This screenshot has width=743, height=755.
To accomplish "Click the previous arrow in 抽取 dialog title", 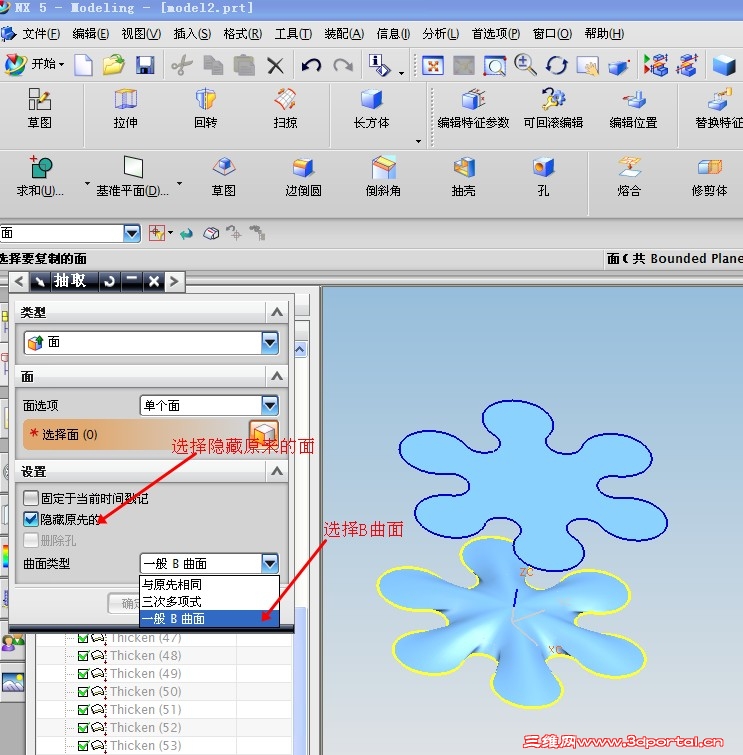I will click(x=19, y=281).
